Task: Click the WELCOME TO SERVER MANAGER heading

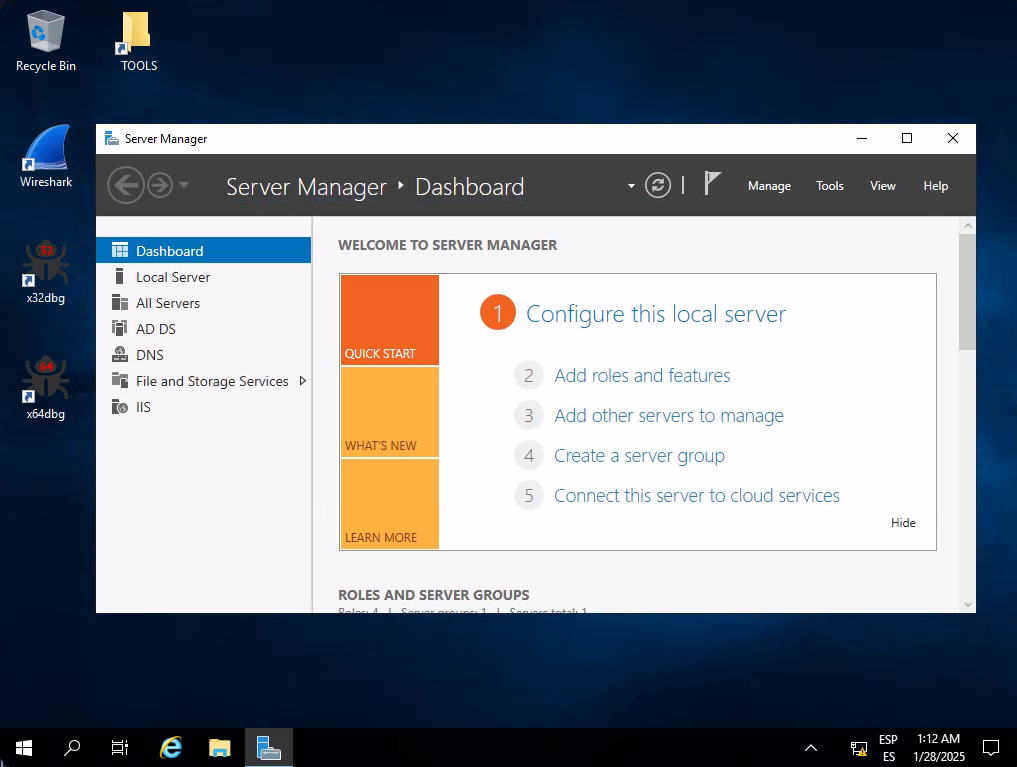Action: (448, 245)
